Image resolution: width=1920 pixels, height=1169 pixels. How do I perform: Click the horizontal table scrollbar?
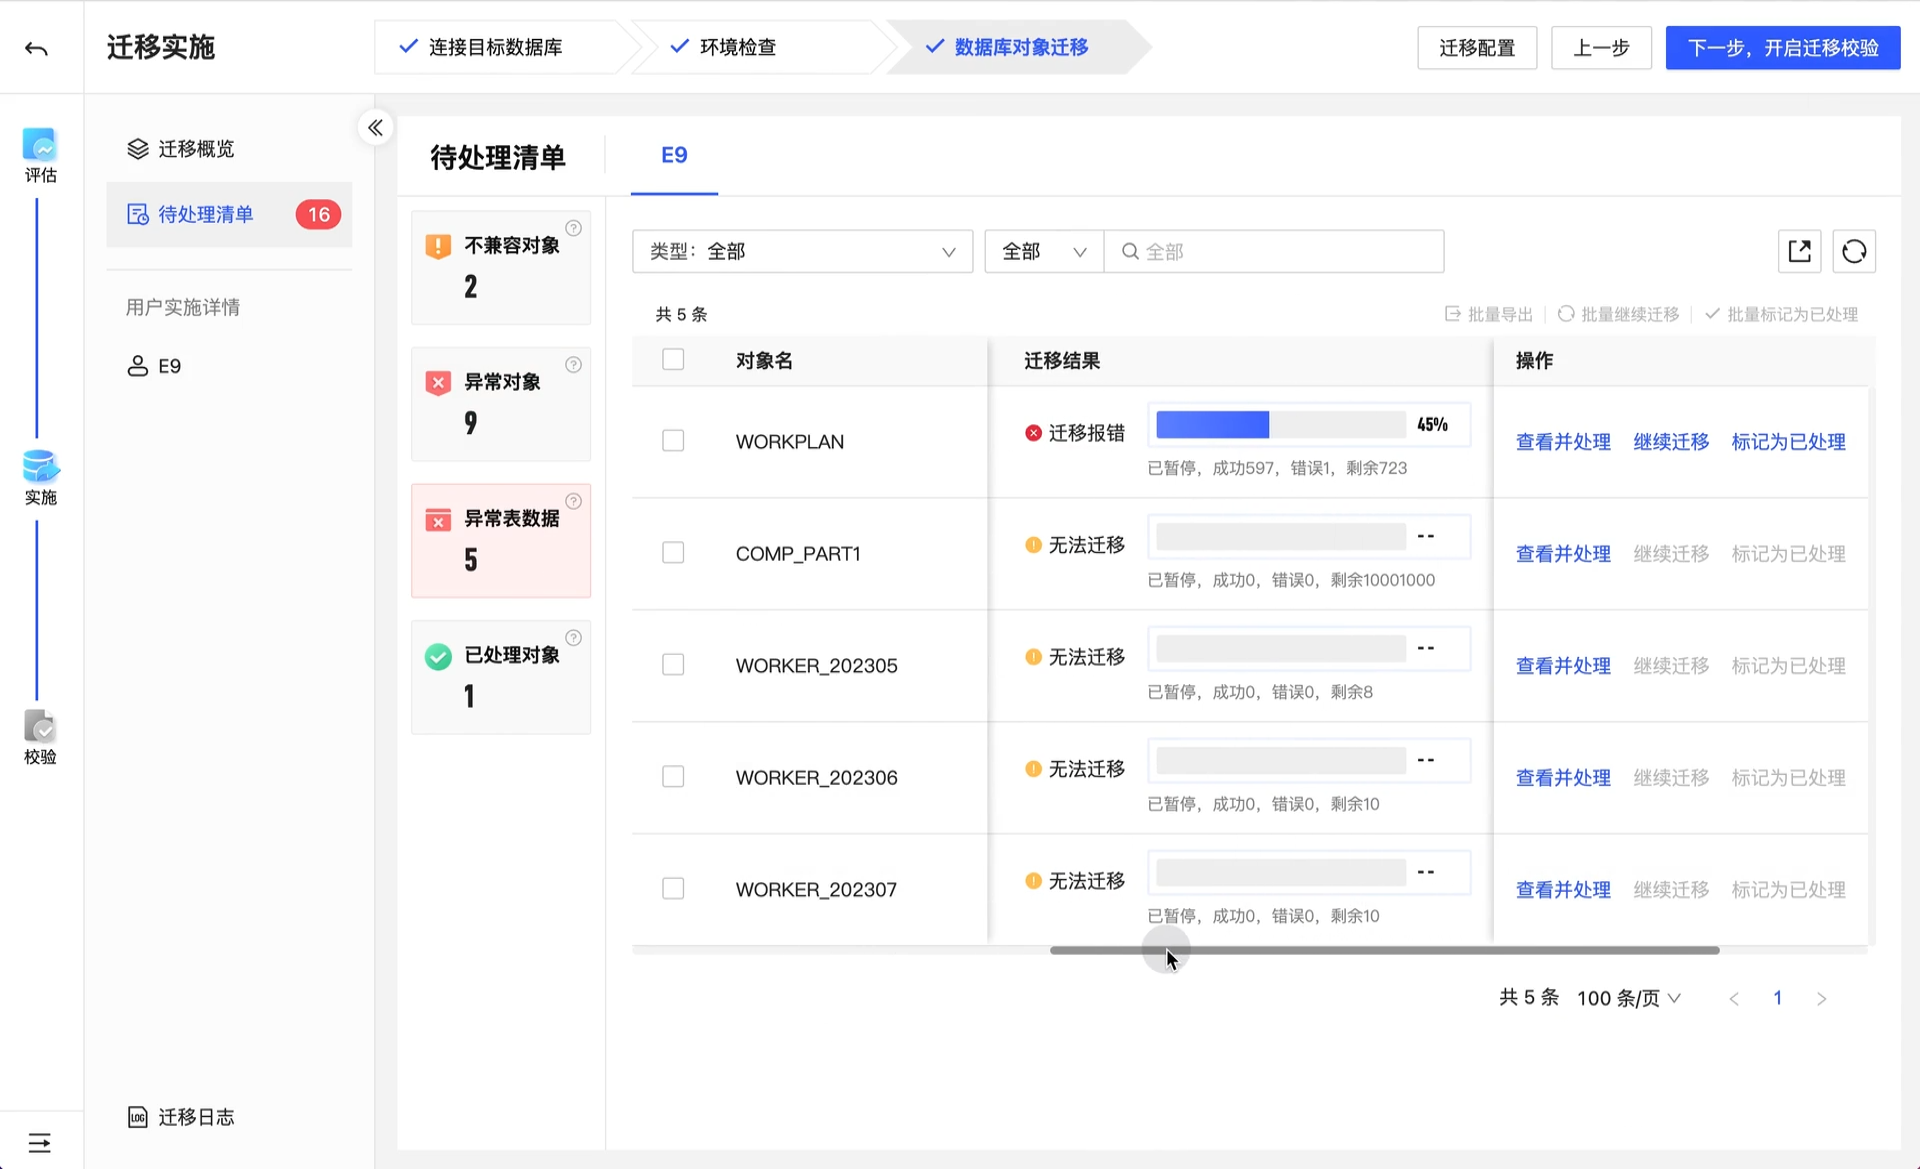click(1384, 950)
